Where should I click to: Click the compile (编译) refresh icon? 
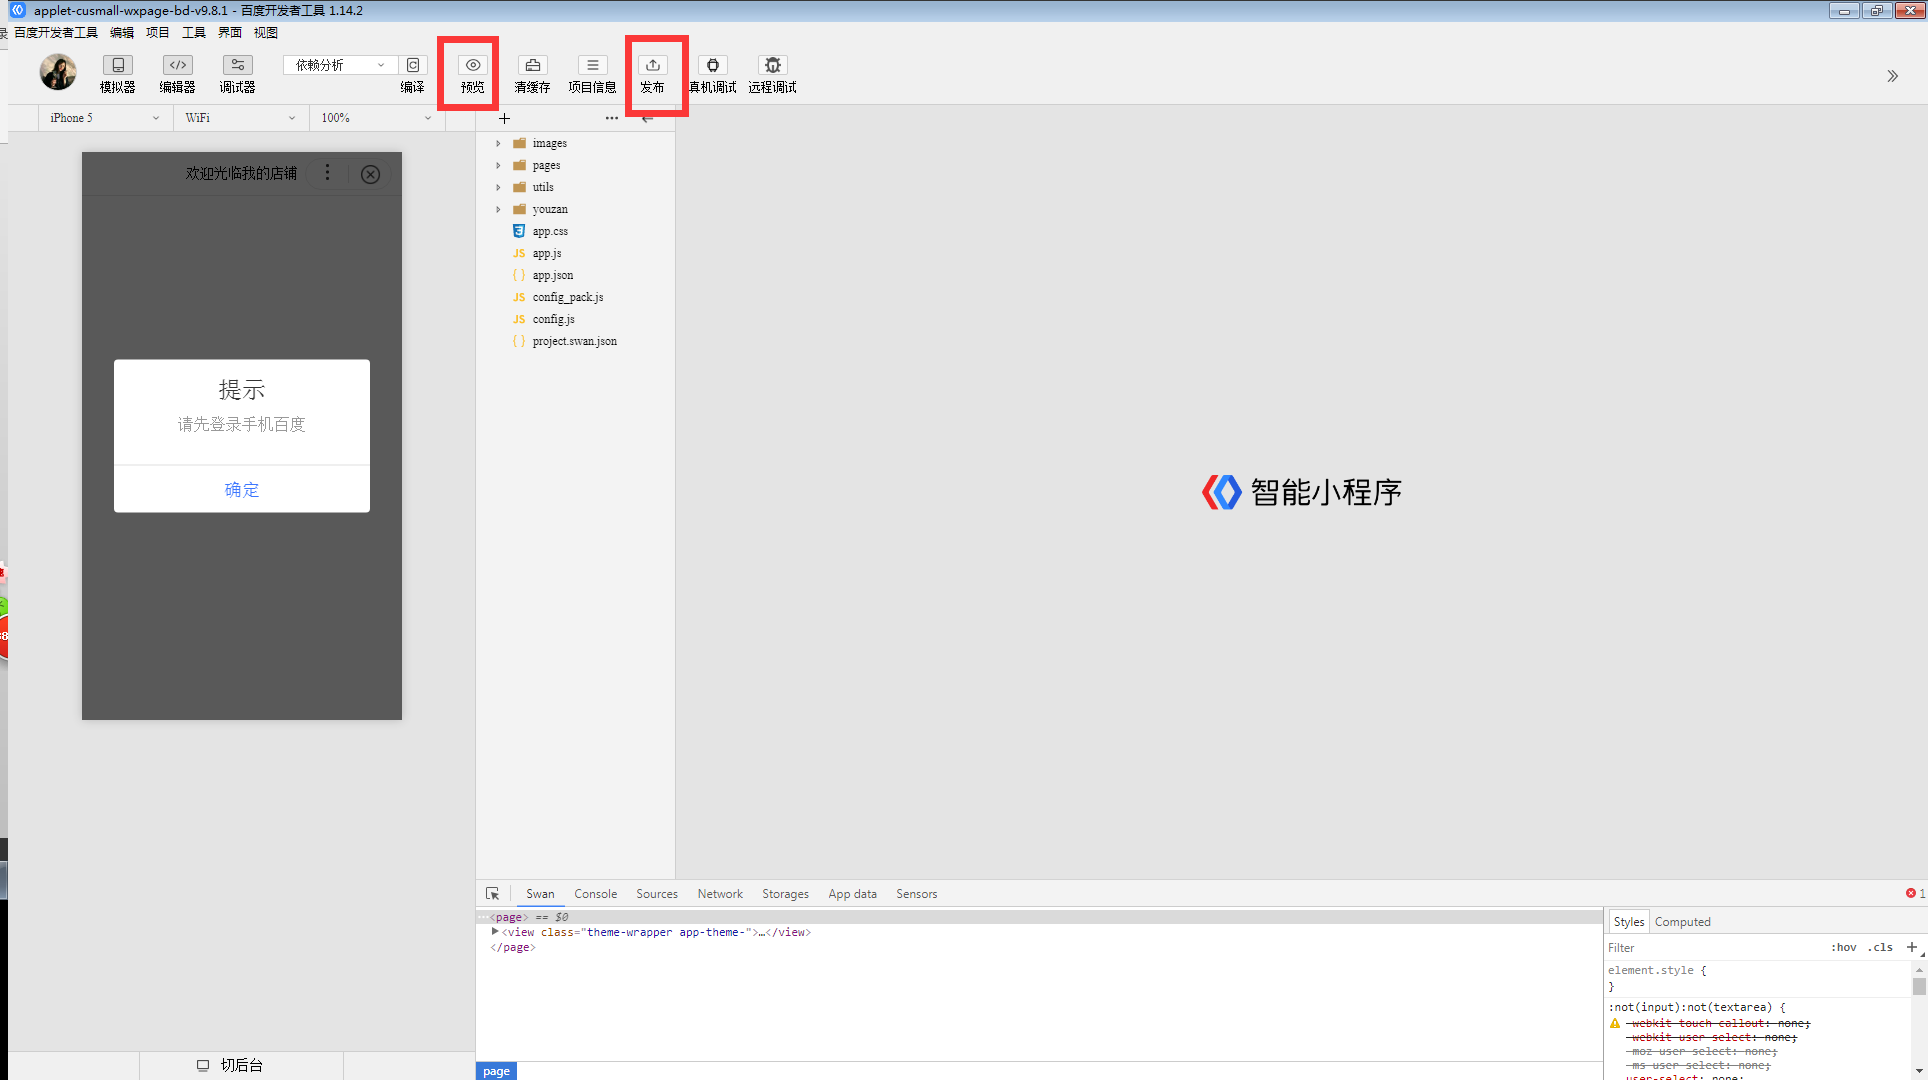coord(412,66)
